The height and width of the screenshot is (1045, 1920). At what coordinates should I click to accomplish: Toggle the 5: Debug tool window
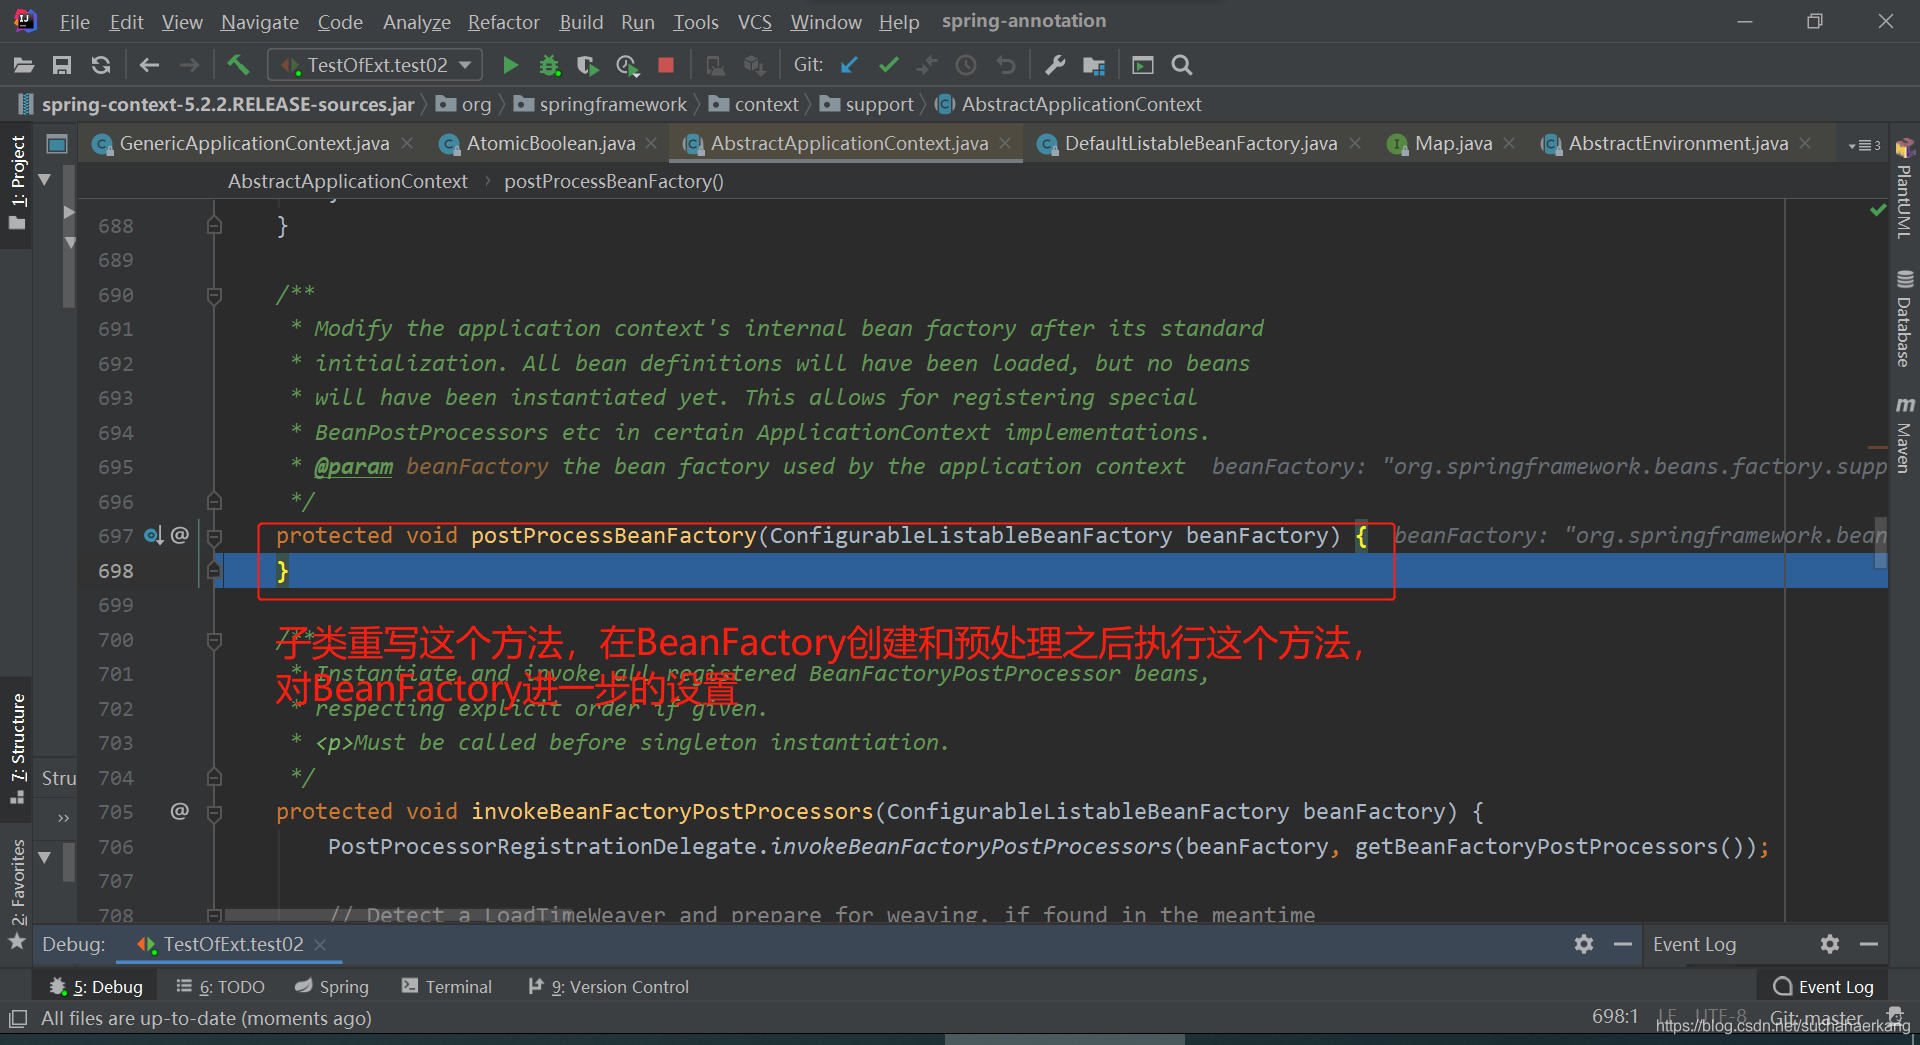97,987
